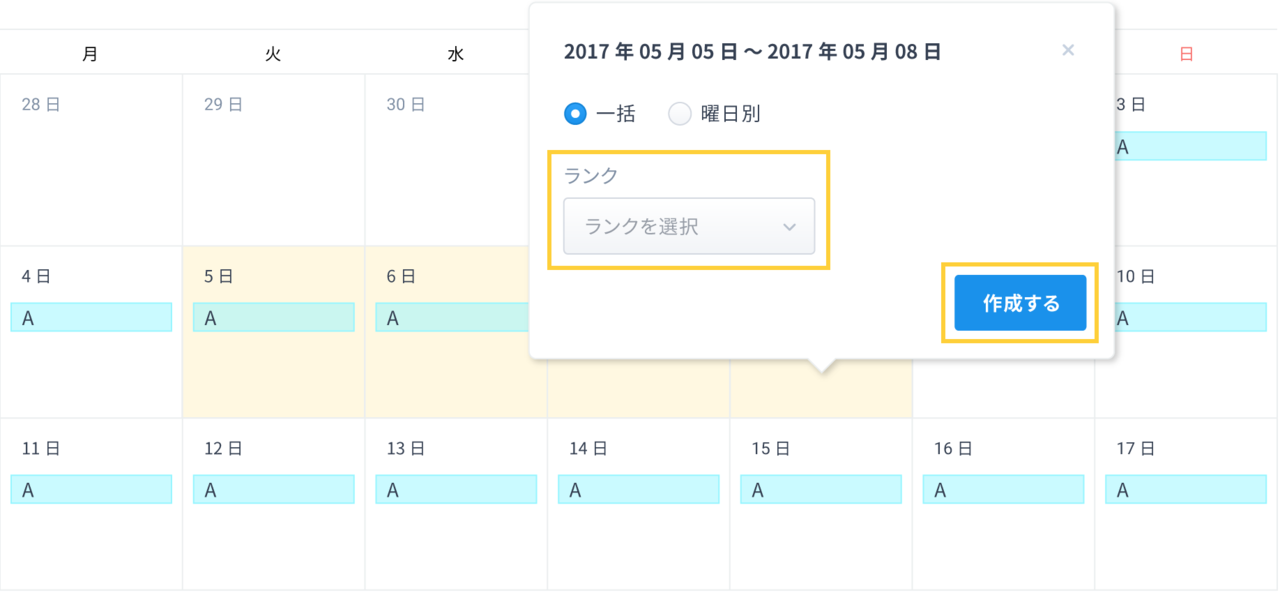
Task: Click the rank A bar on 4日
Action: tap(91, 318)
